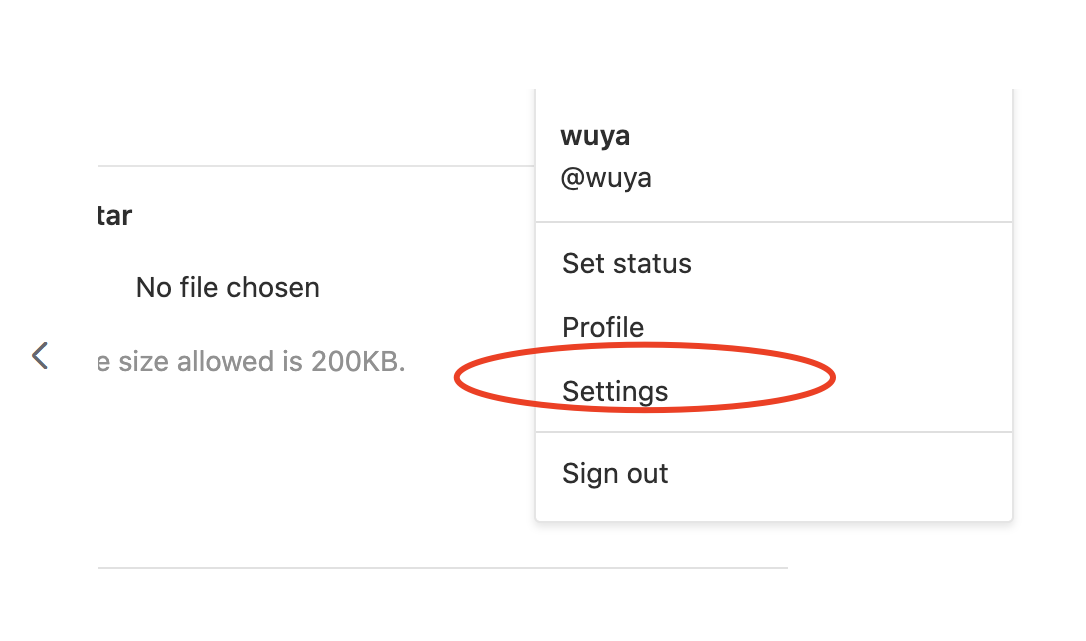Select Profile in the user dropdown
1086x641 pixels.
[x=603, y=327]
